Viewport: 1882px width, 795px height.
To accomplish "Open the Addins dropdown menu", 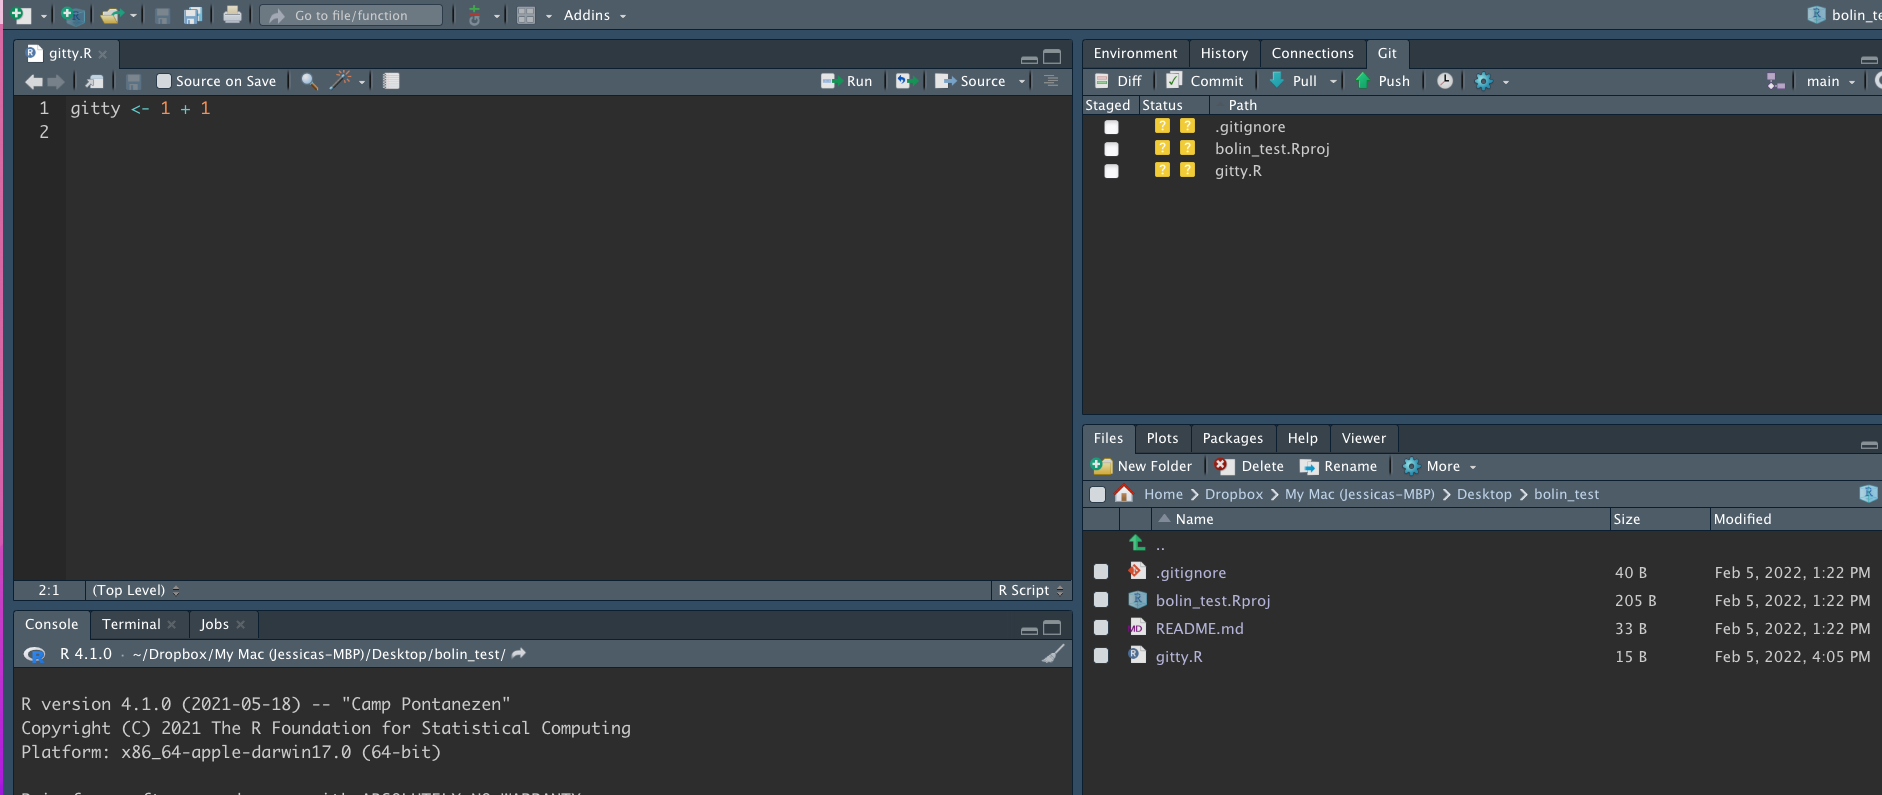I will pyautogui.click(x=594, y=15).
